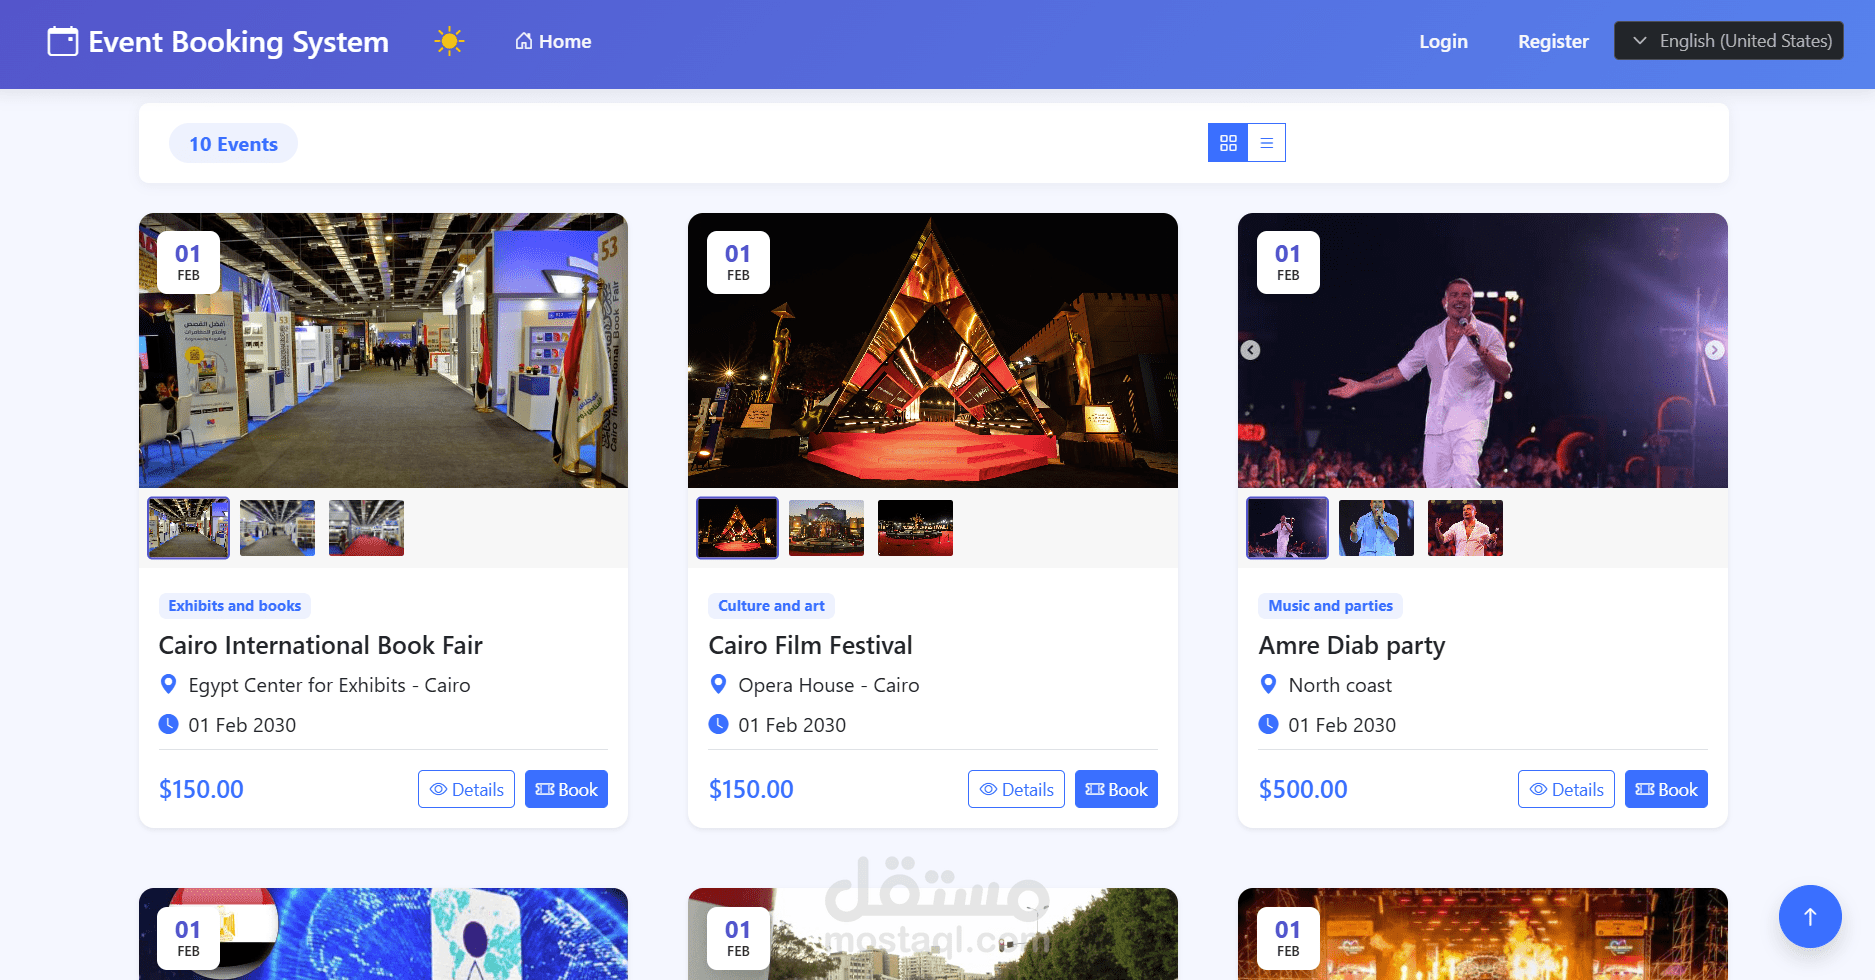Select third thumbnail of Amre Diab party
The height and width of the screenshot is (980, 1875).
coord(1465,528)
